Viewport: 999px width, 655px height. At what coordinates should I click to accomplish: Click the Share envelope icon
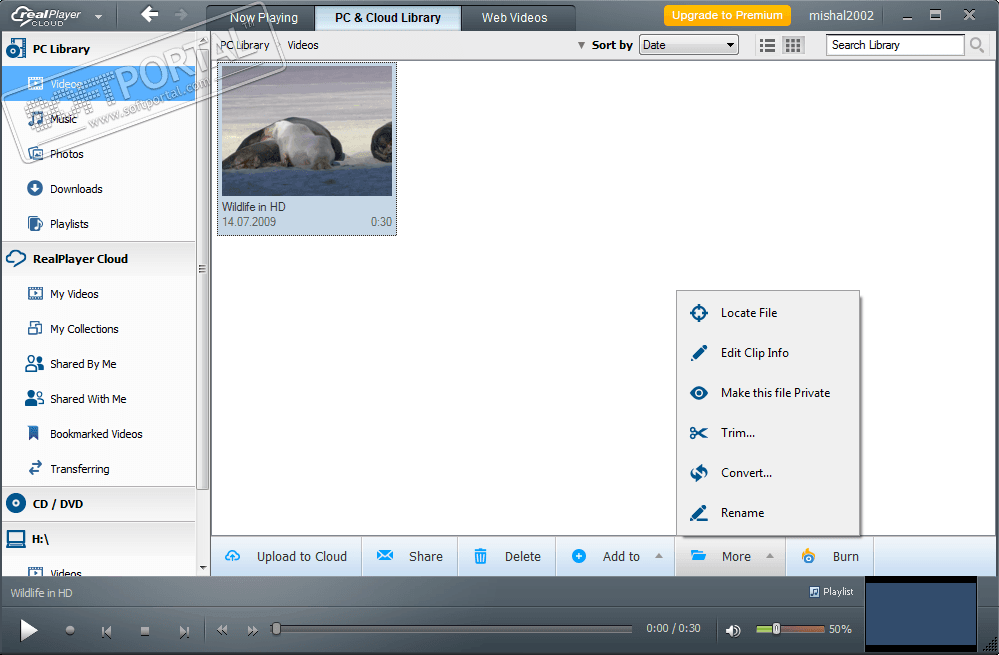click(x=385, y=556)
